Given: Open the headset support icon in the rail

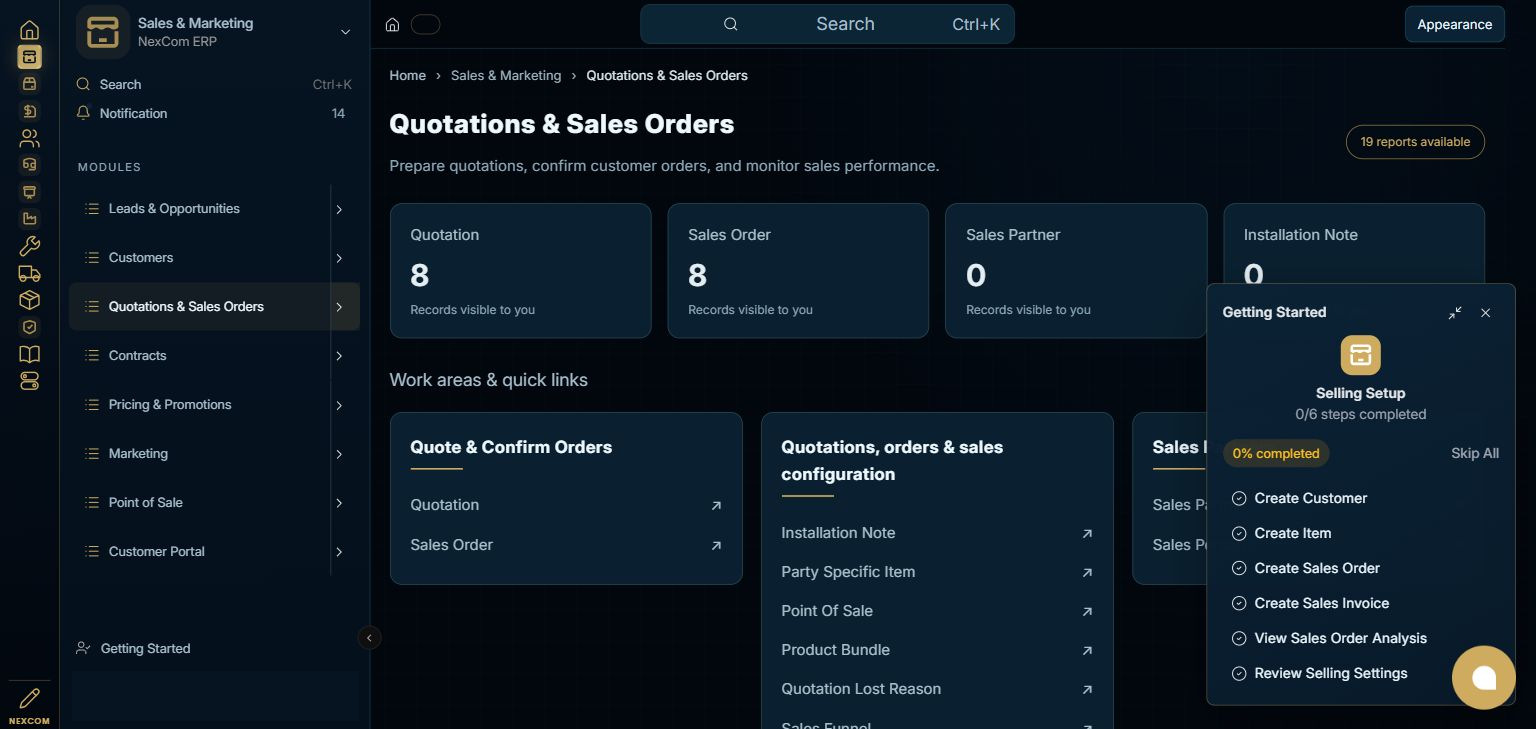Looking at the screenshot, I should pyautogui.click(x=29, y=165).
